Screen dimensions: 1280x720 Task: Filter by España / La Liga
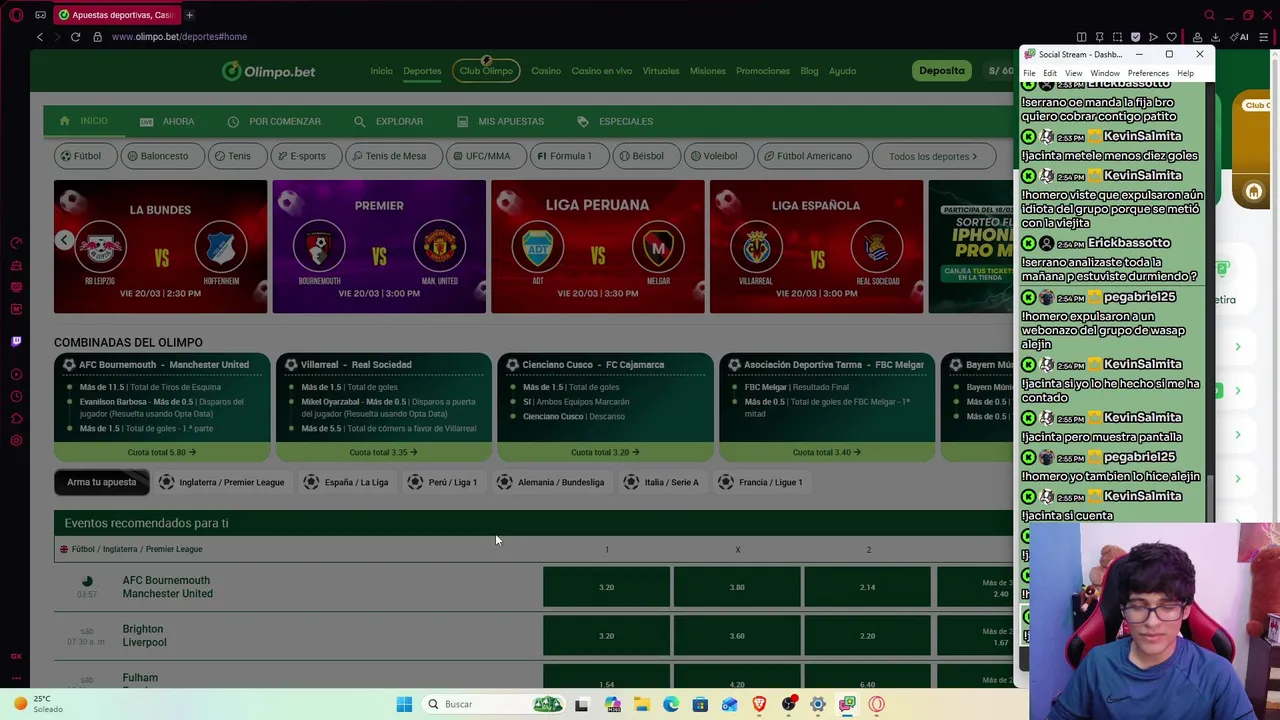(346, 482)
